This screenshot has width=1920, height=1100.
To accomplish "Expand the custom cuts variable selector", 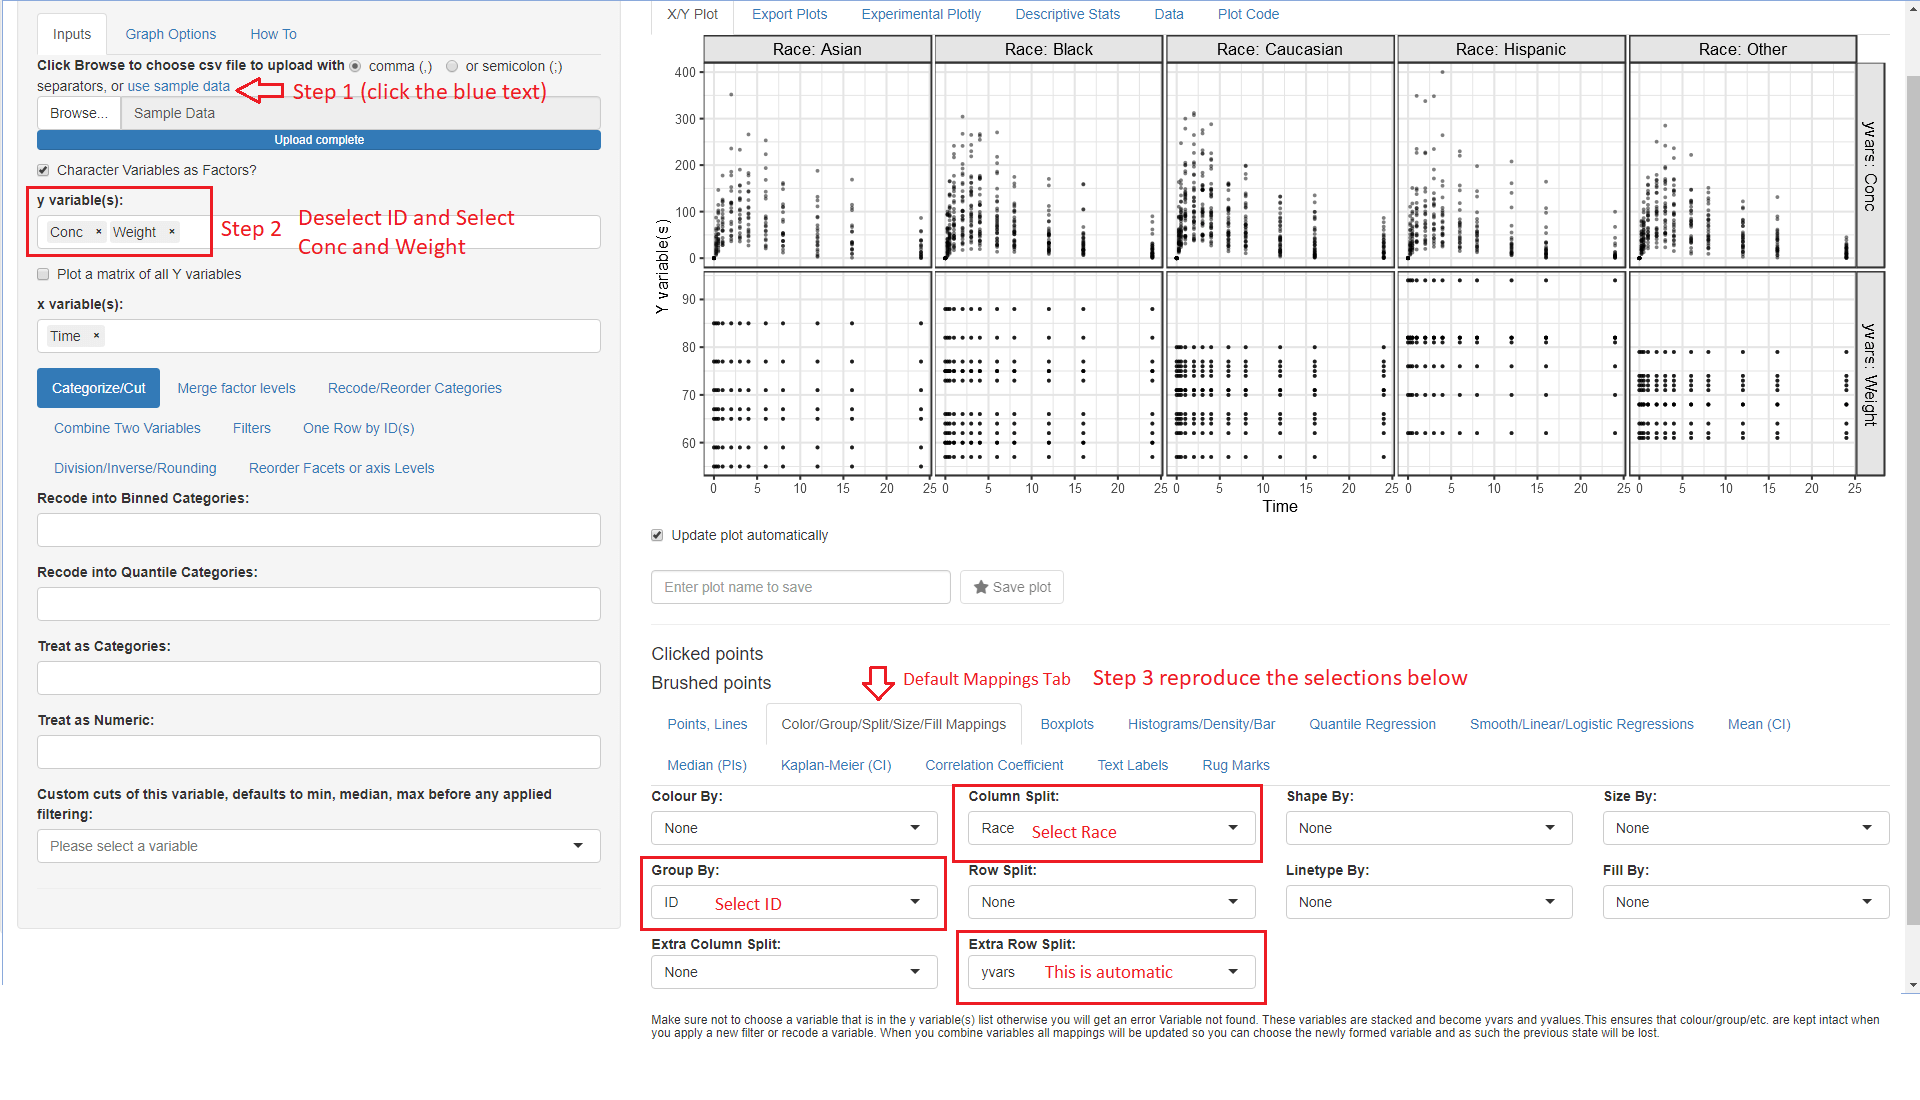I will point(318,846).
